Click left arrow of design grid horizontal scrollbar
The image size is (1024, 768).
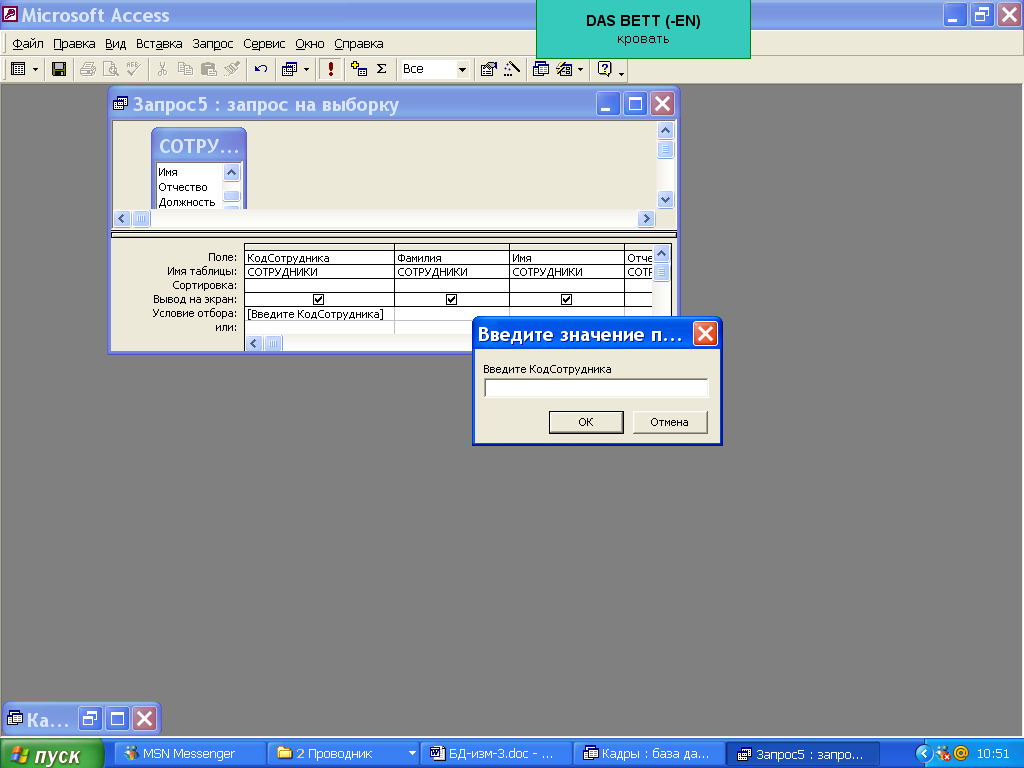(x=254, y=344)
